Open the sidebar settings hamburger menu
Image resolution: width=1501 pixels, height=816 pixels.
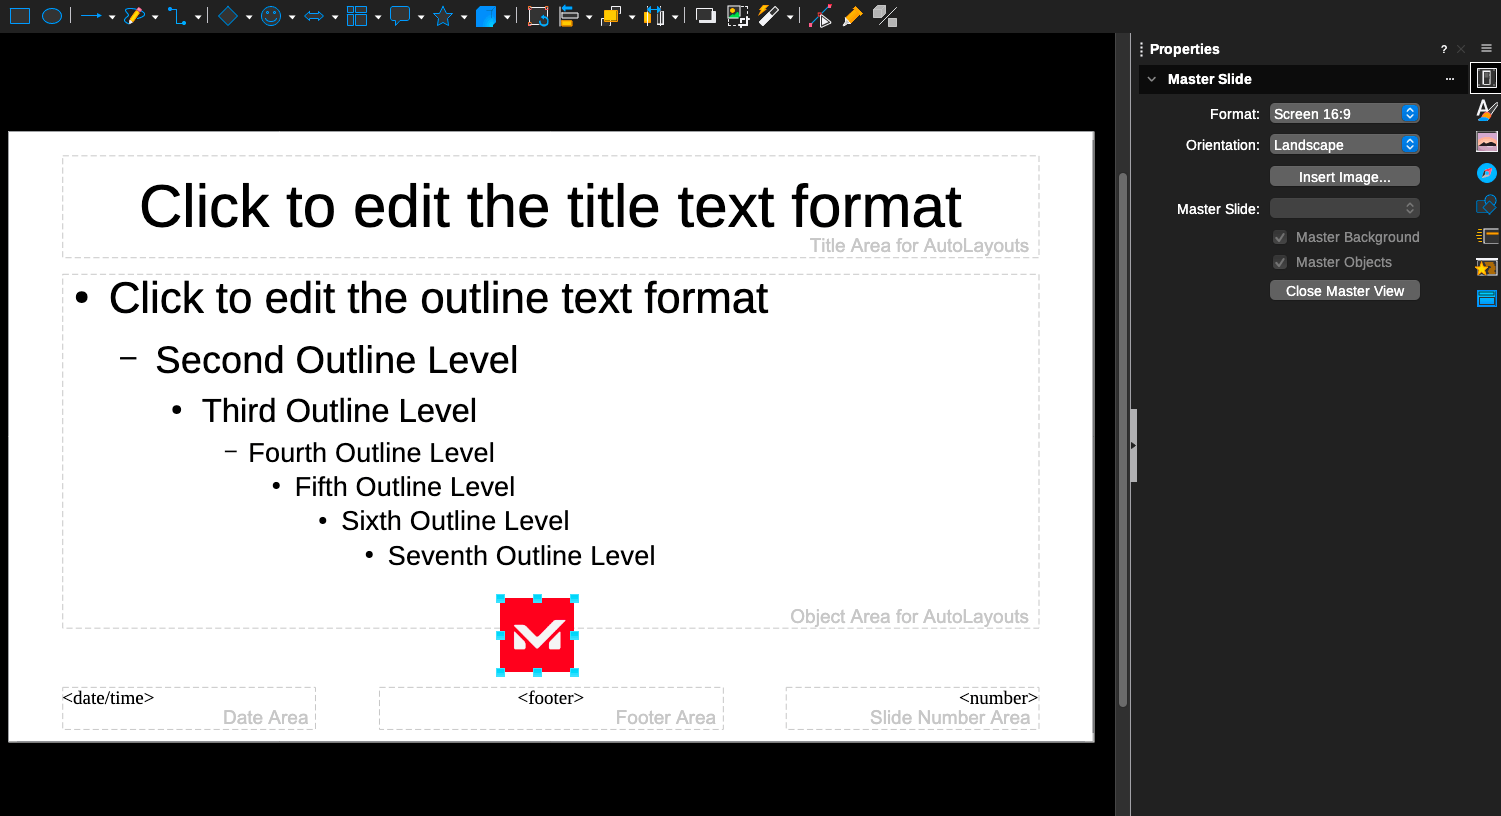point(1486,48)
